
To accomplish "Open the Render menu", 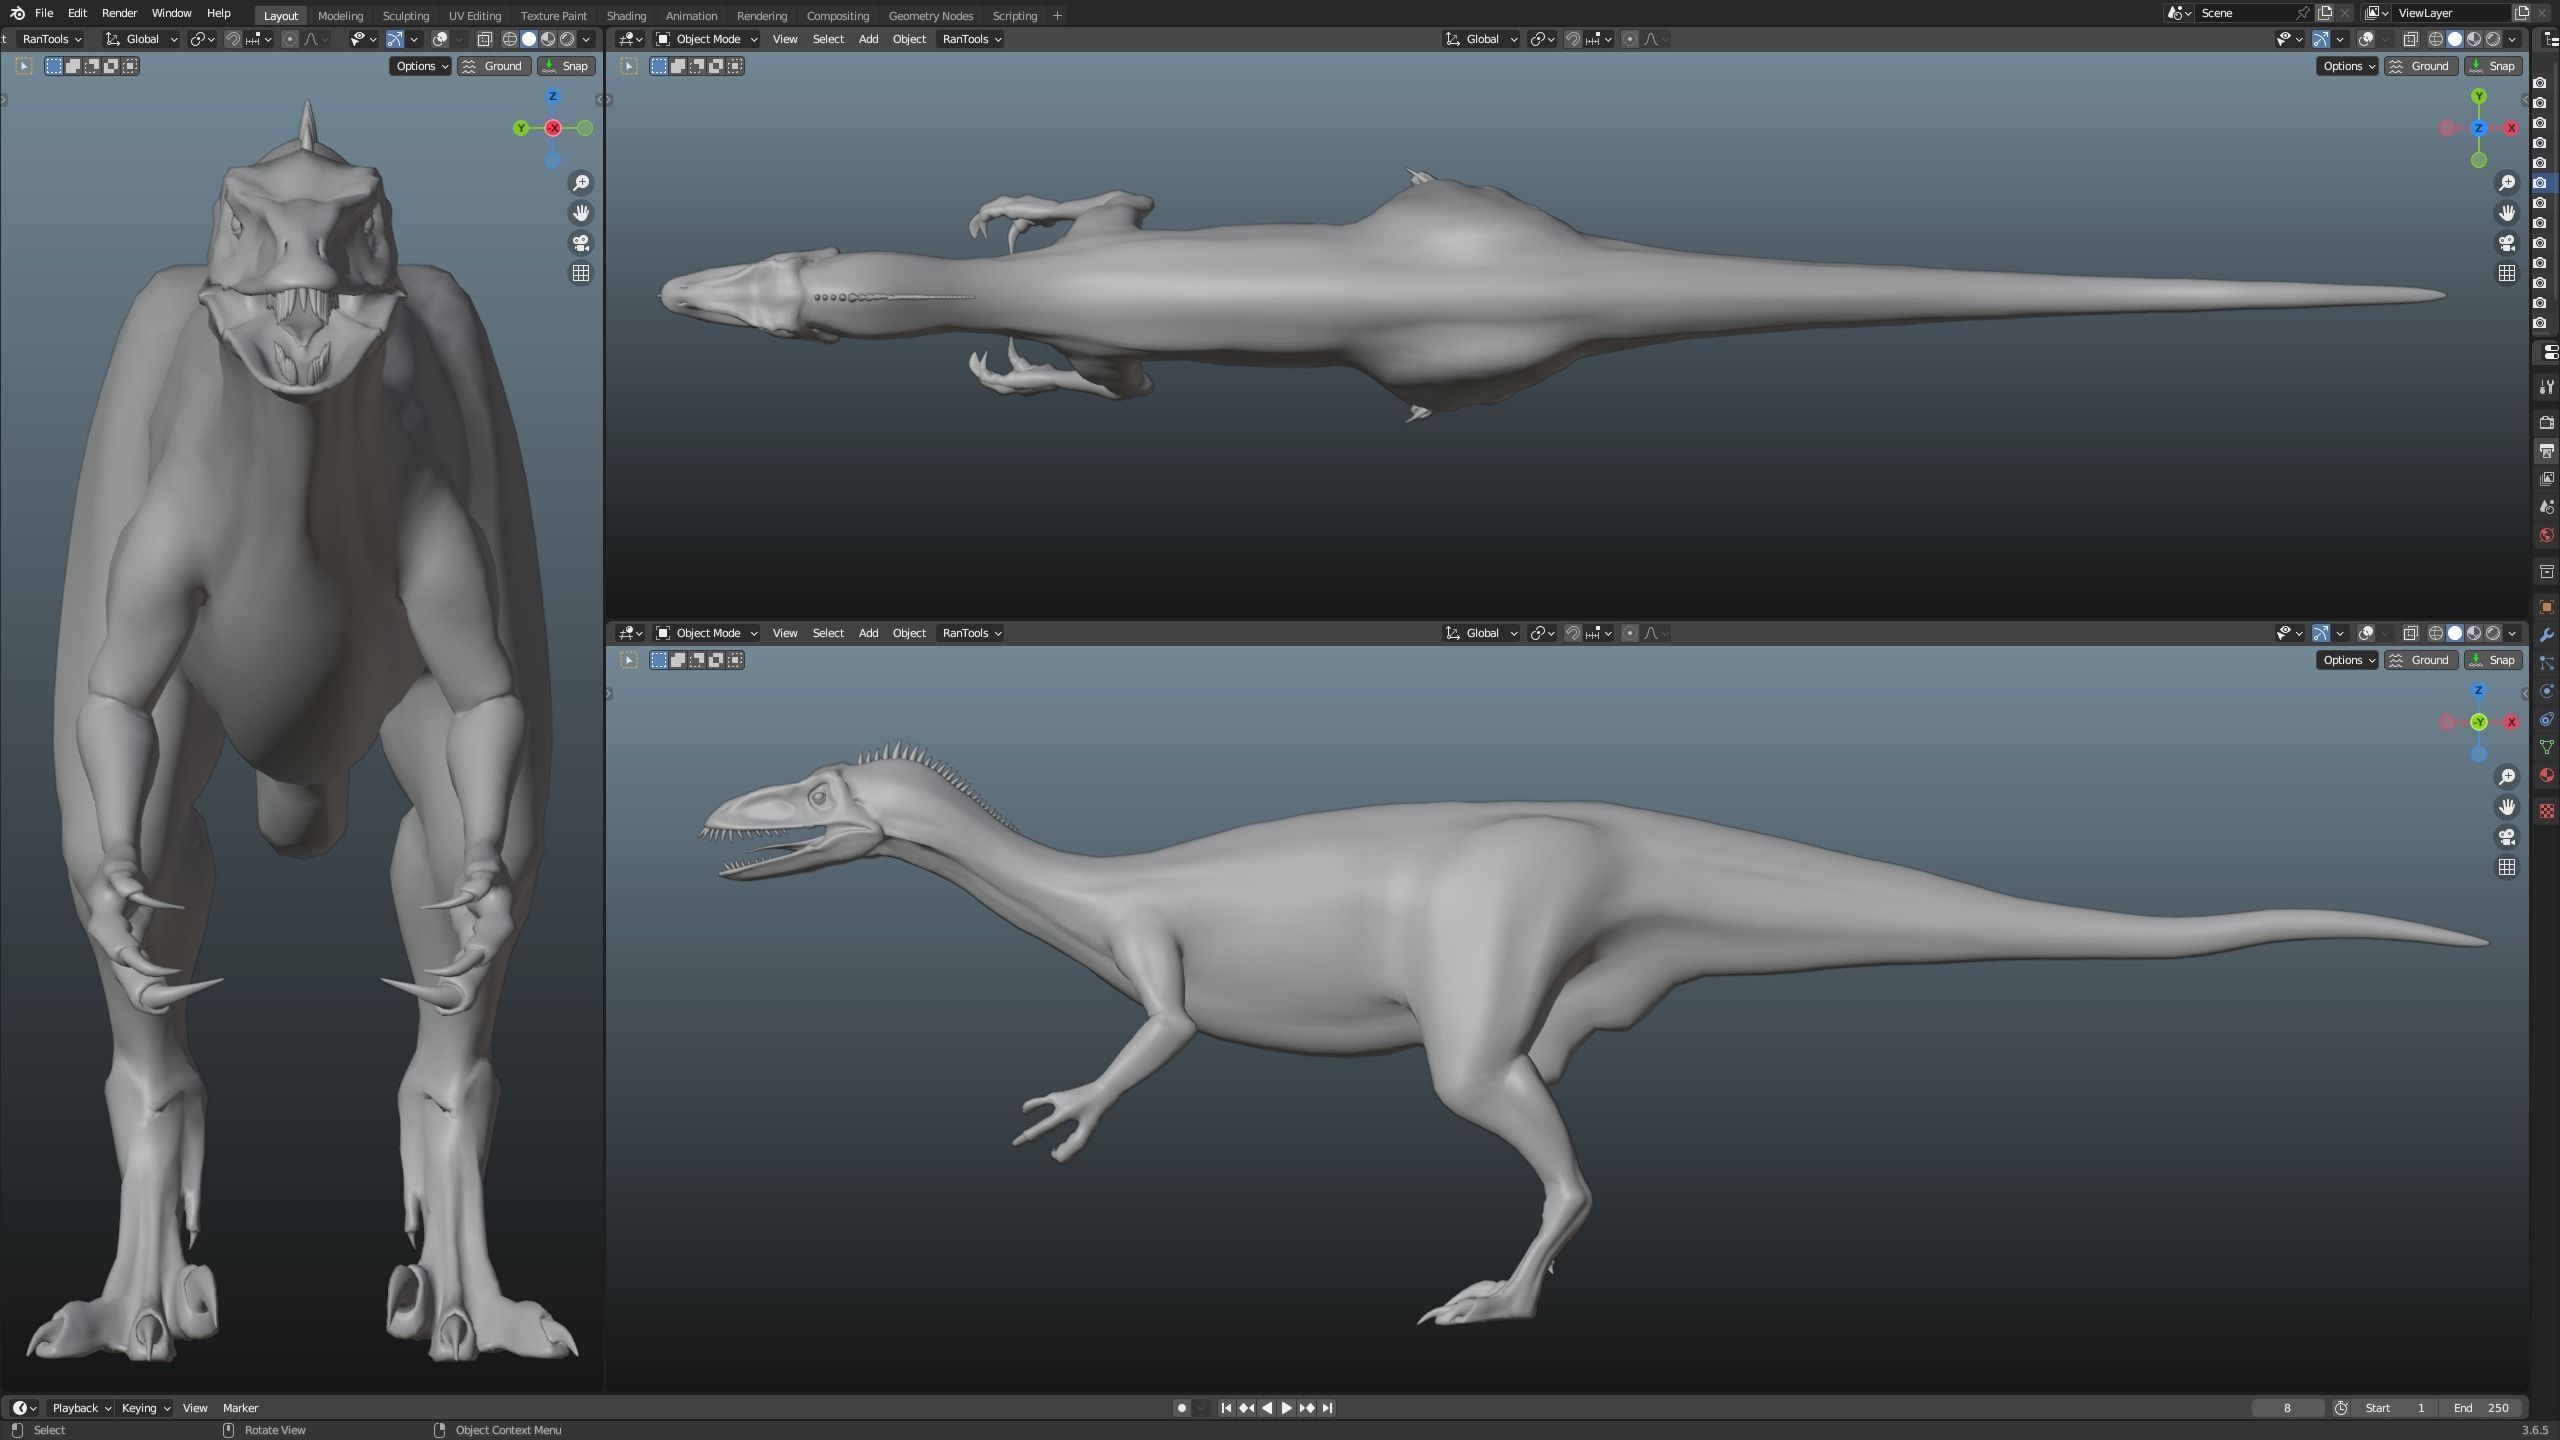I will click(x=119, y=13).
